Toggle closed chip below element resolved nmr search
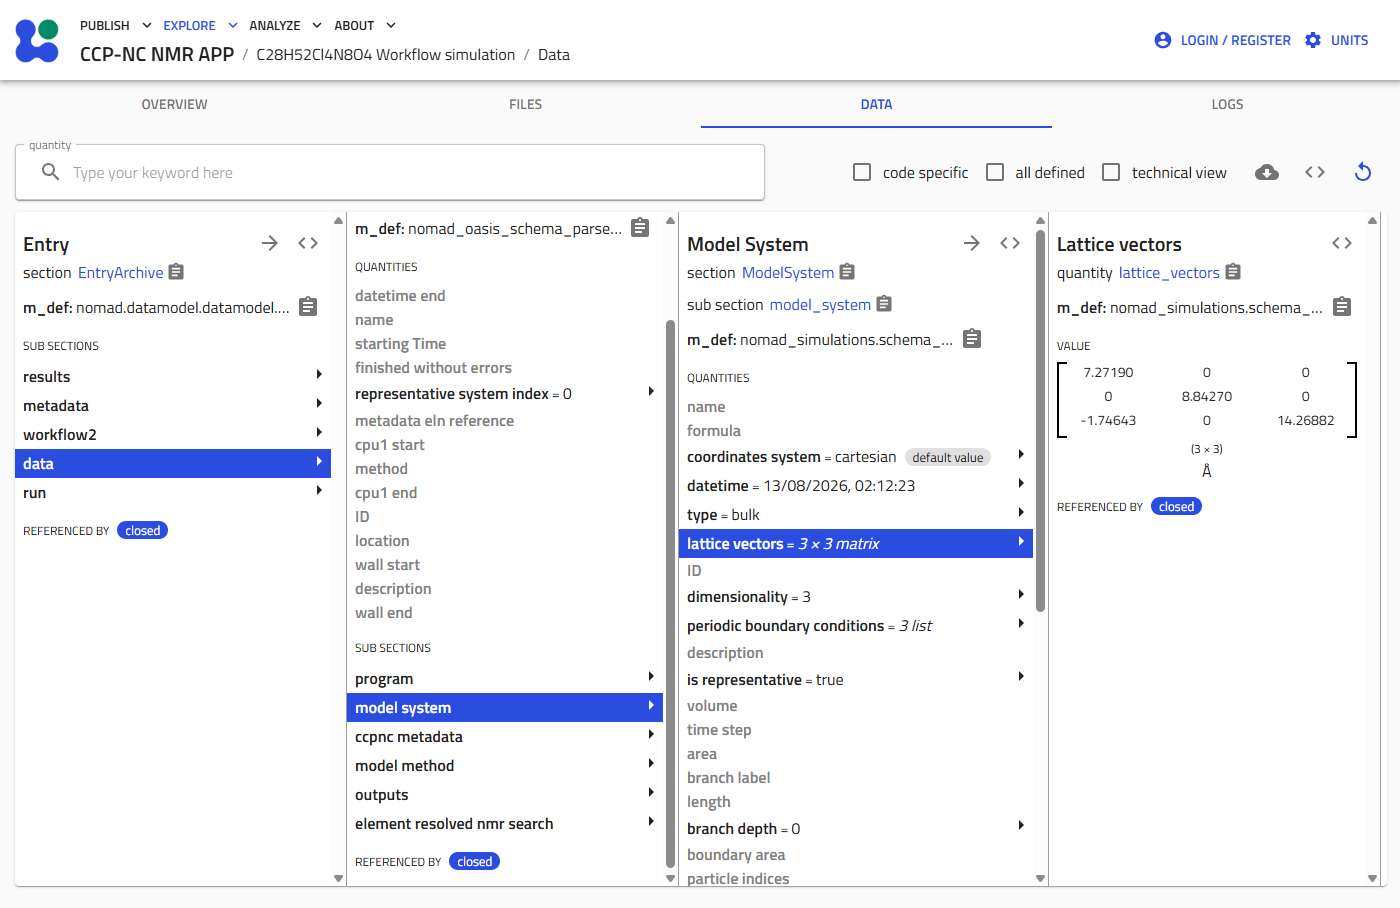The image size is (1400, 908). [x=475, y=862]
